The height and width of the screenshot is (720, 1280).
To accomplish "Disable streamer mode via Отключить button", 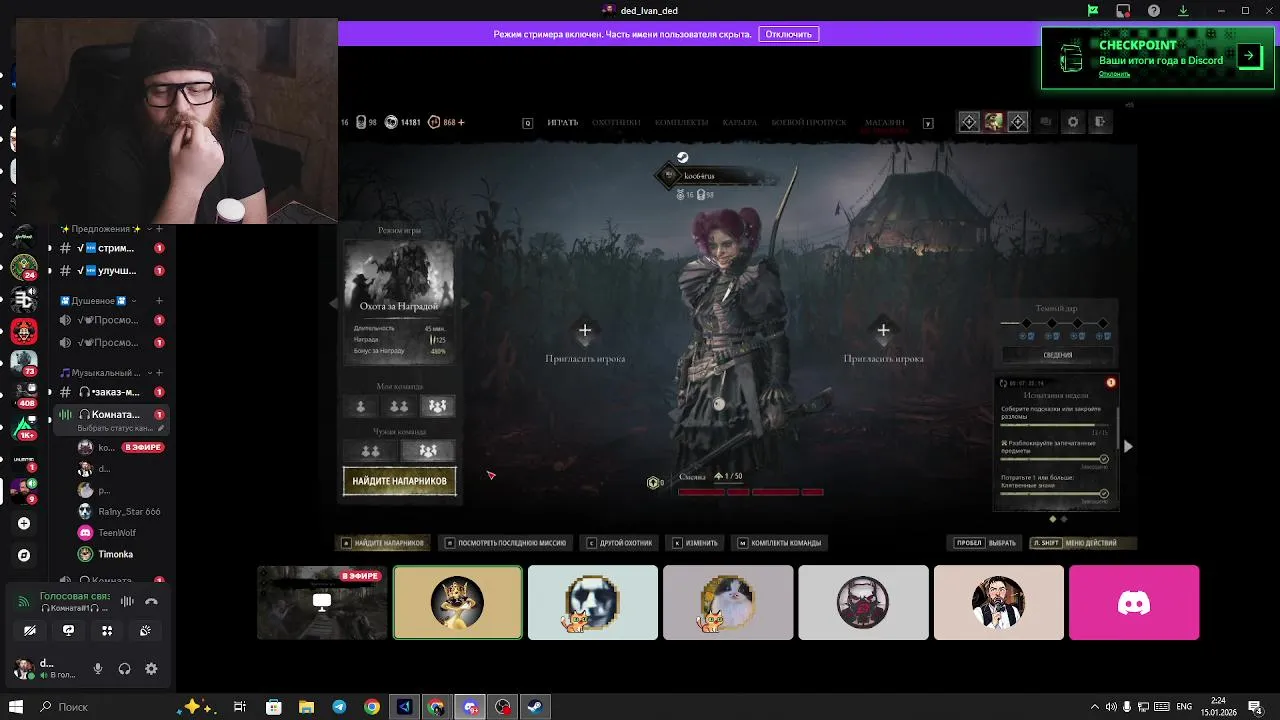I will 789,34.
